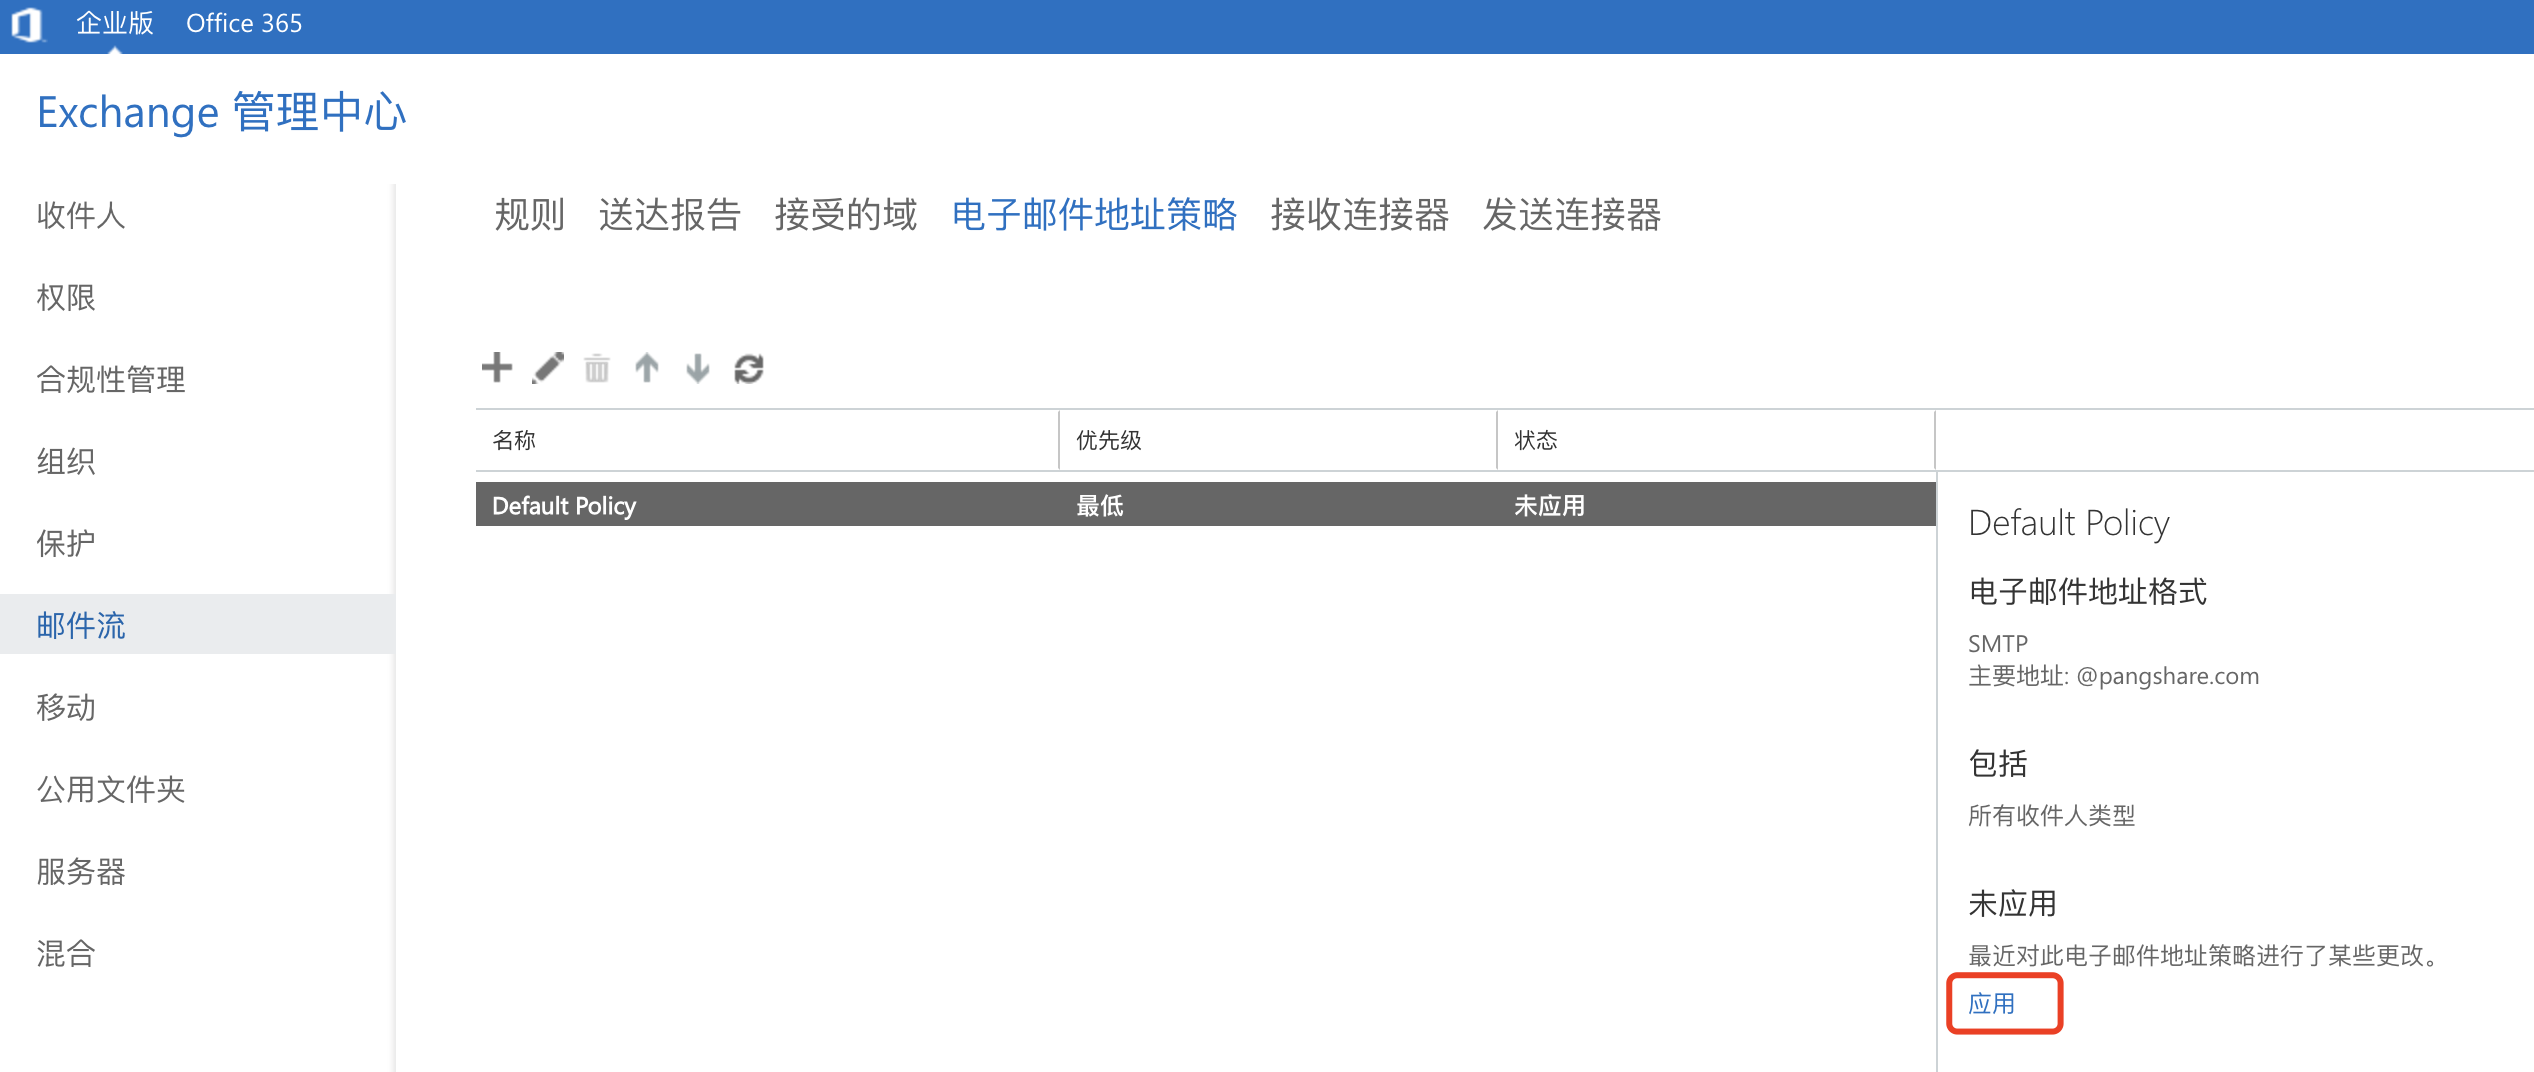Open 移动 in the sidebar

click(66, 707)
